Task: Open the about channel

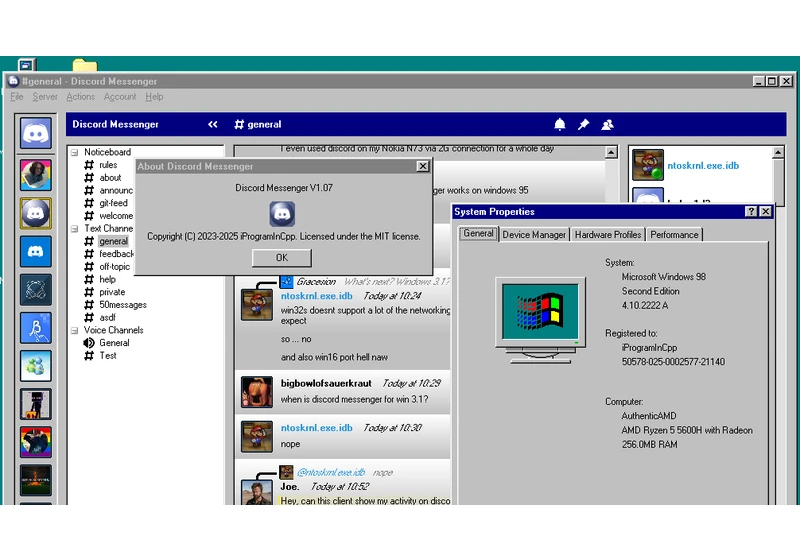Action: click(x=110, y=177)
